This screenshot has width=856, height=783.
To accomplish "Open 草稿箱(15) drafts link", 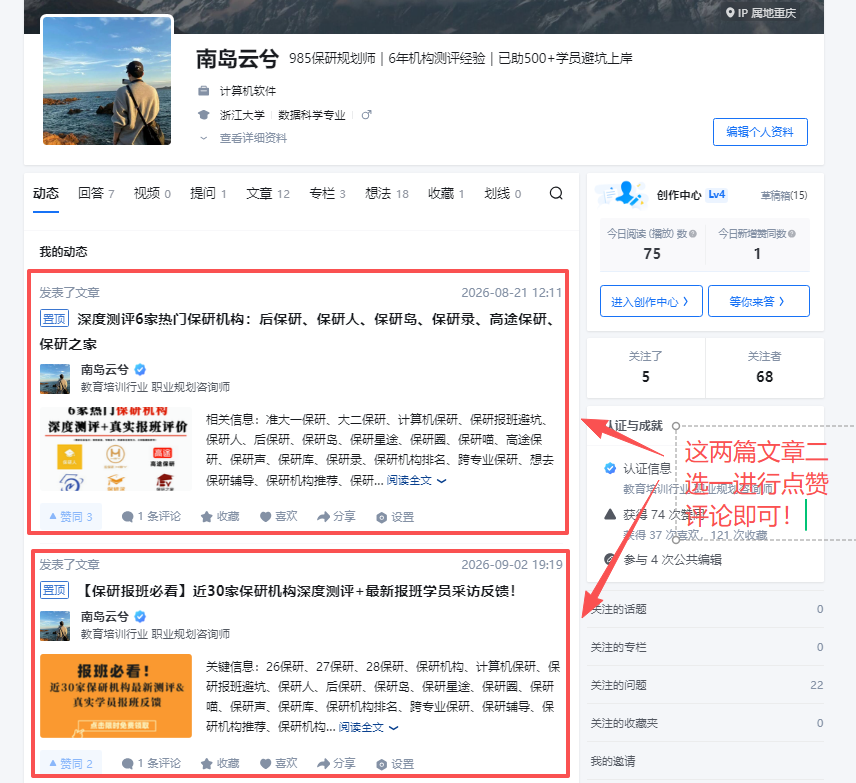I will pos(784,195).
